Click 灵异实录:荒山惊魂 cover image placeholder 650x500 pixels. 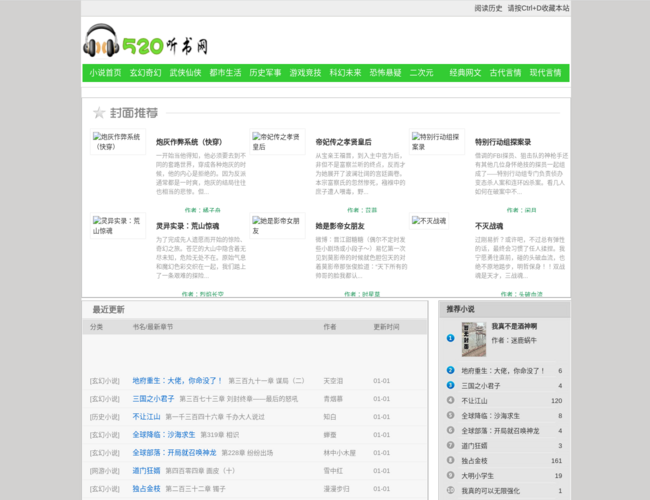[118, 226]
